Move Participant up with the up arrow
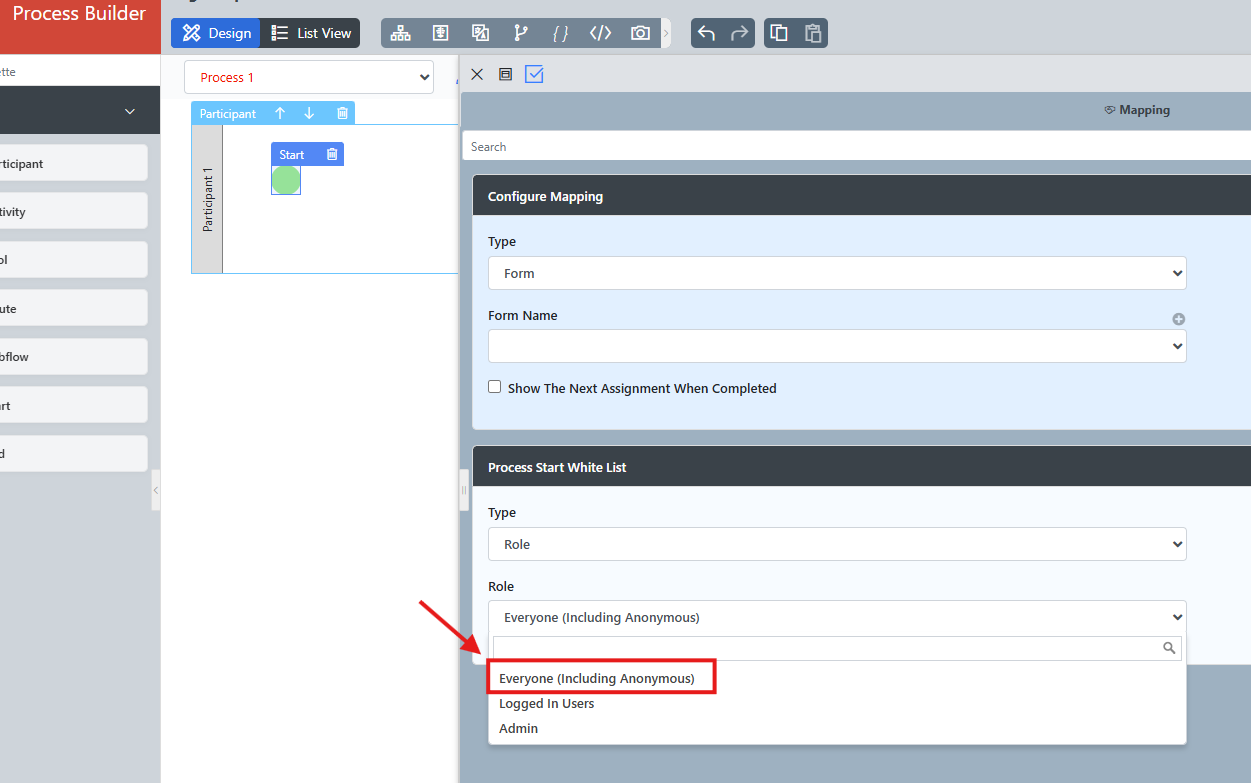The width and height of the screenshot is (1251, 783). pos(280,113)
